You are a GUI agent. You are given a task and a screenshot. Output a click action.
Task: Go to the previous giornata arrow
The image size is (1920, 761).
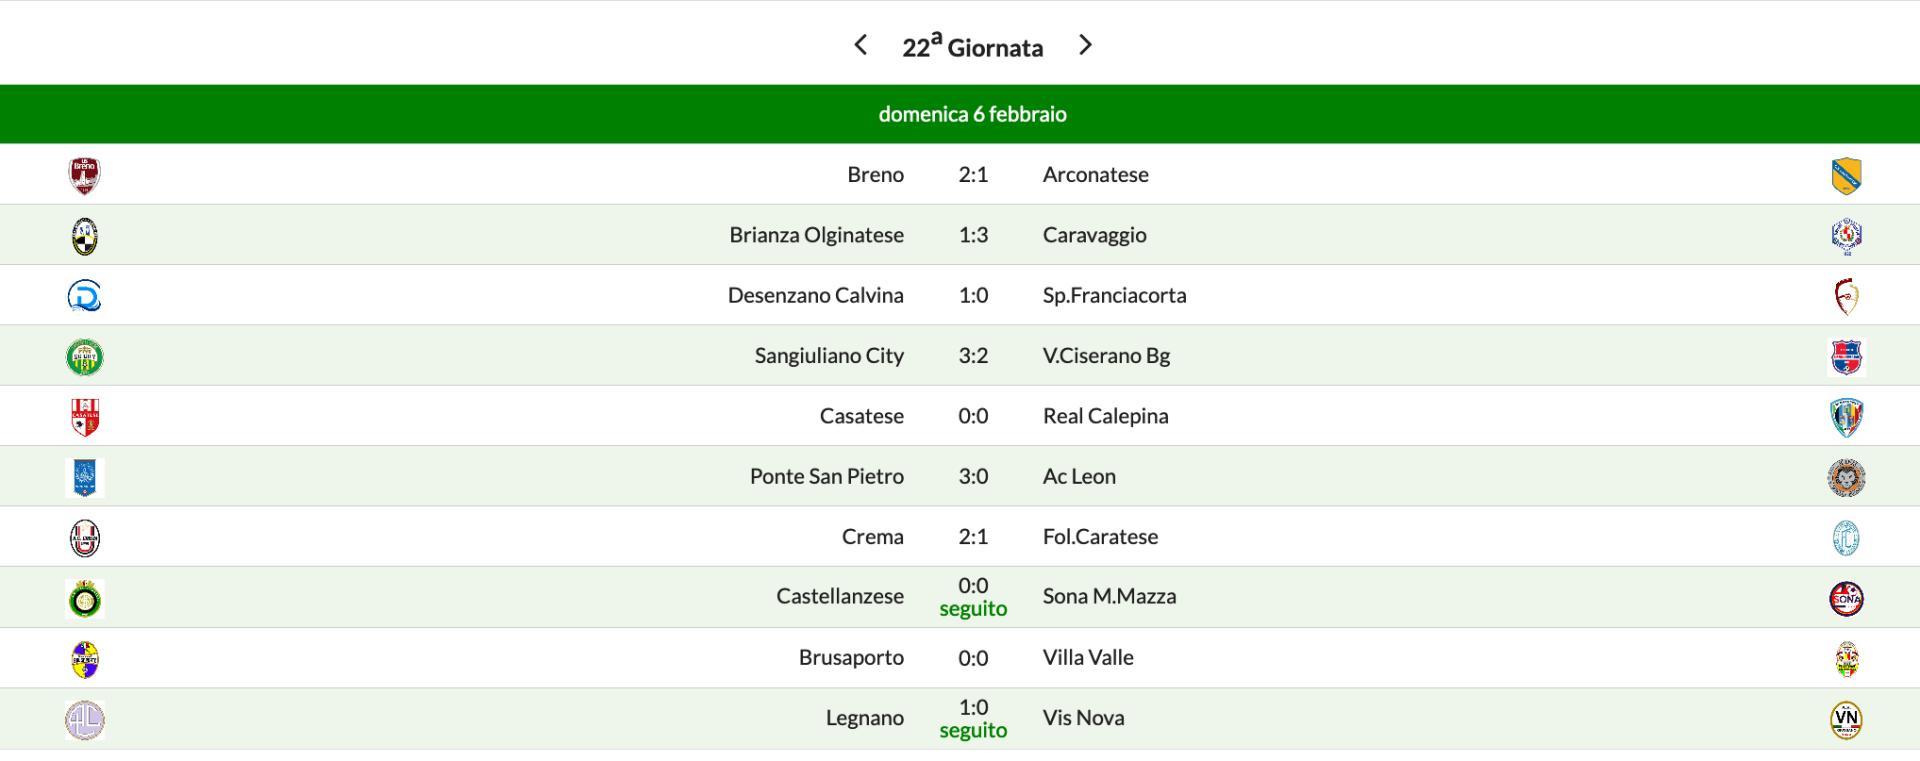(x=860, y=45)
